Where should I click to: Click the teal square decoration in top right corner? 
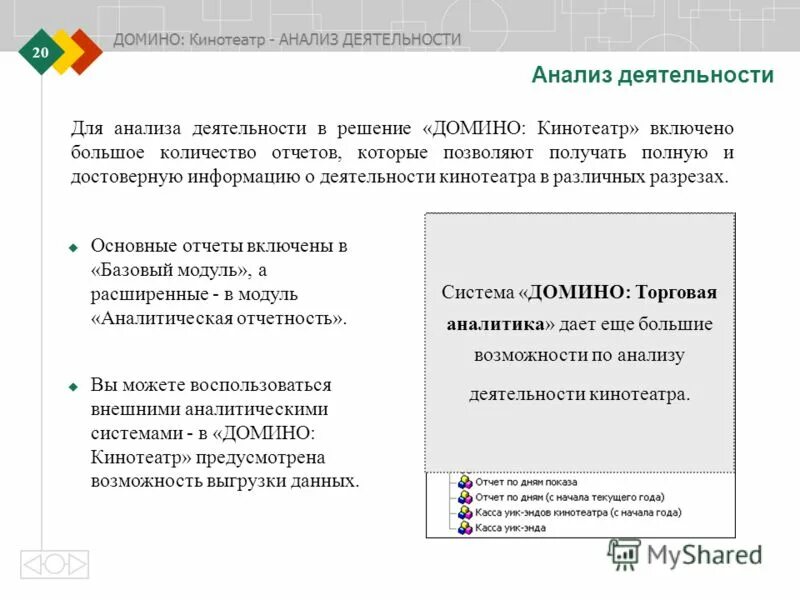click(x=744, y=15)
